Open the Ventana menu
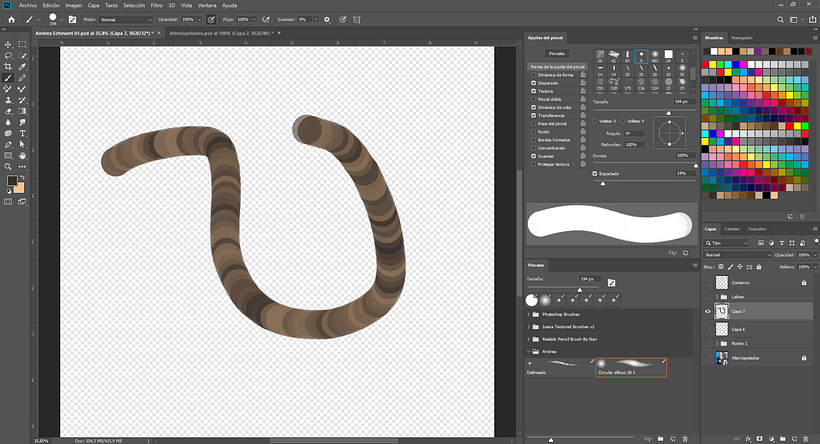 pos(207,5)
